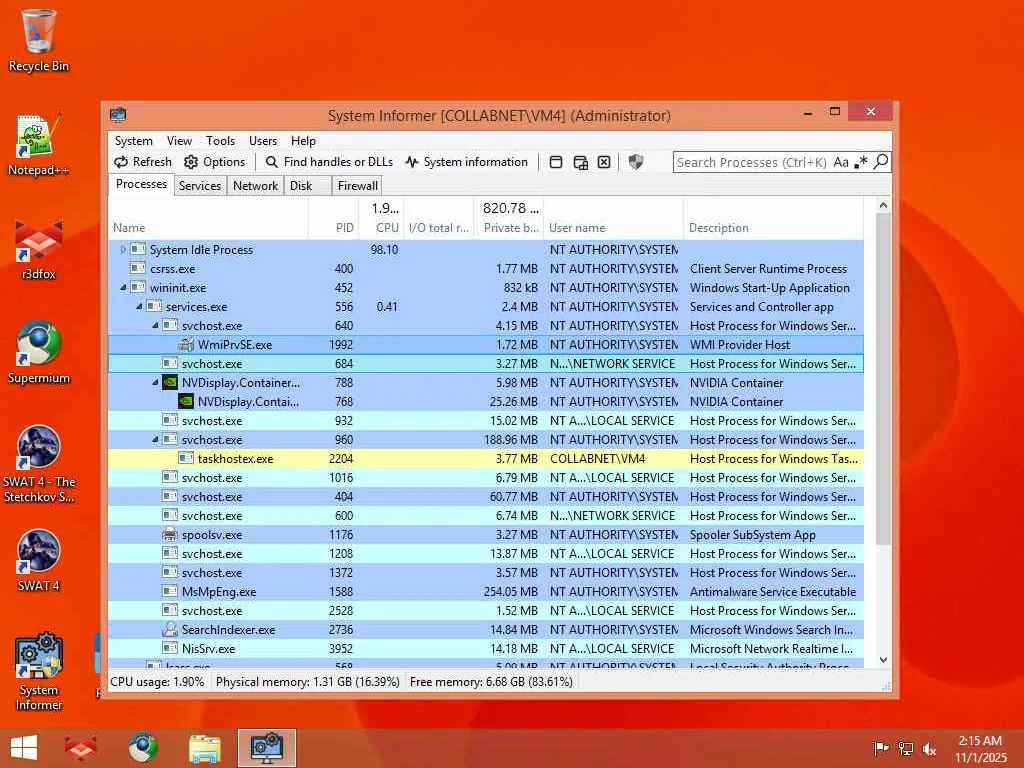Viewport: 1024px width, 768px height.
Task: Open System Informer desktop shortcut
Action: 39,671
